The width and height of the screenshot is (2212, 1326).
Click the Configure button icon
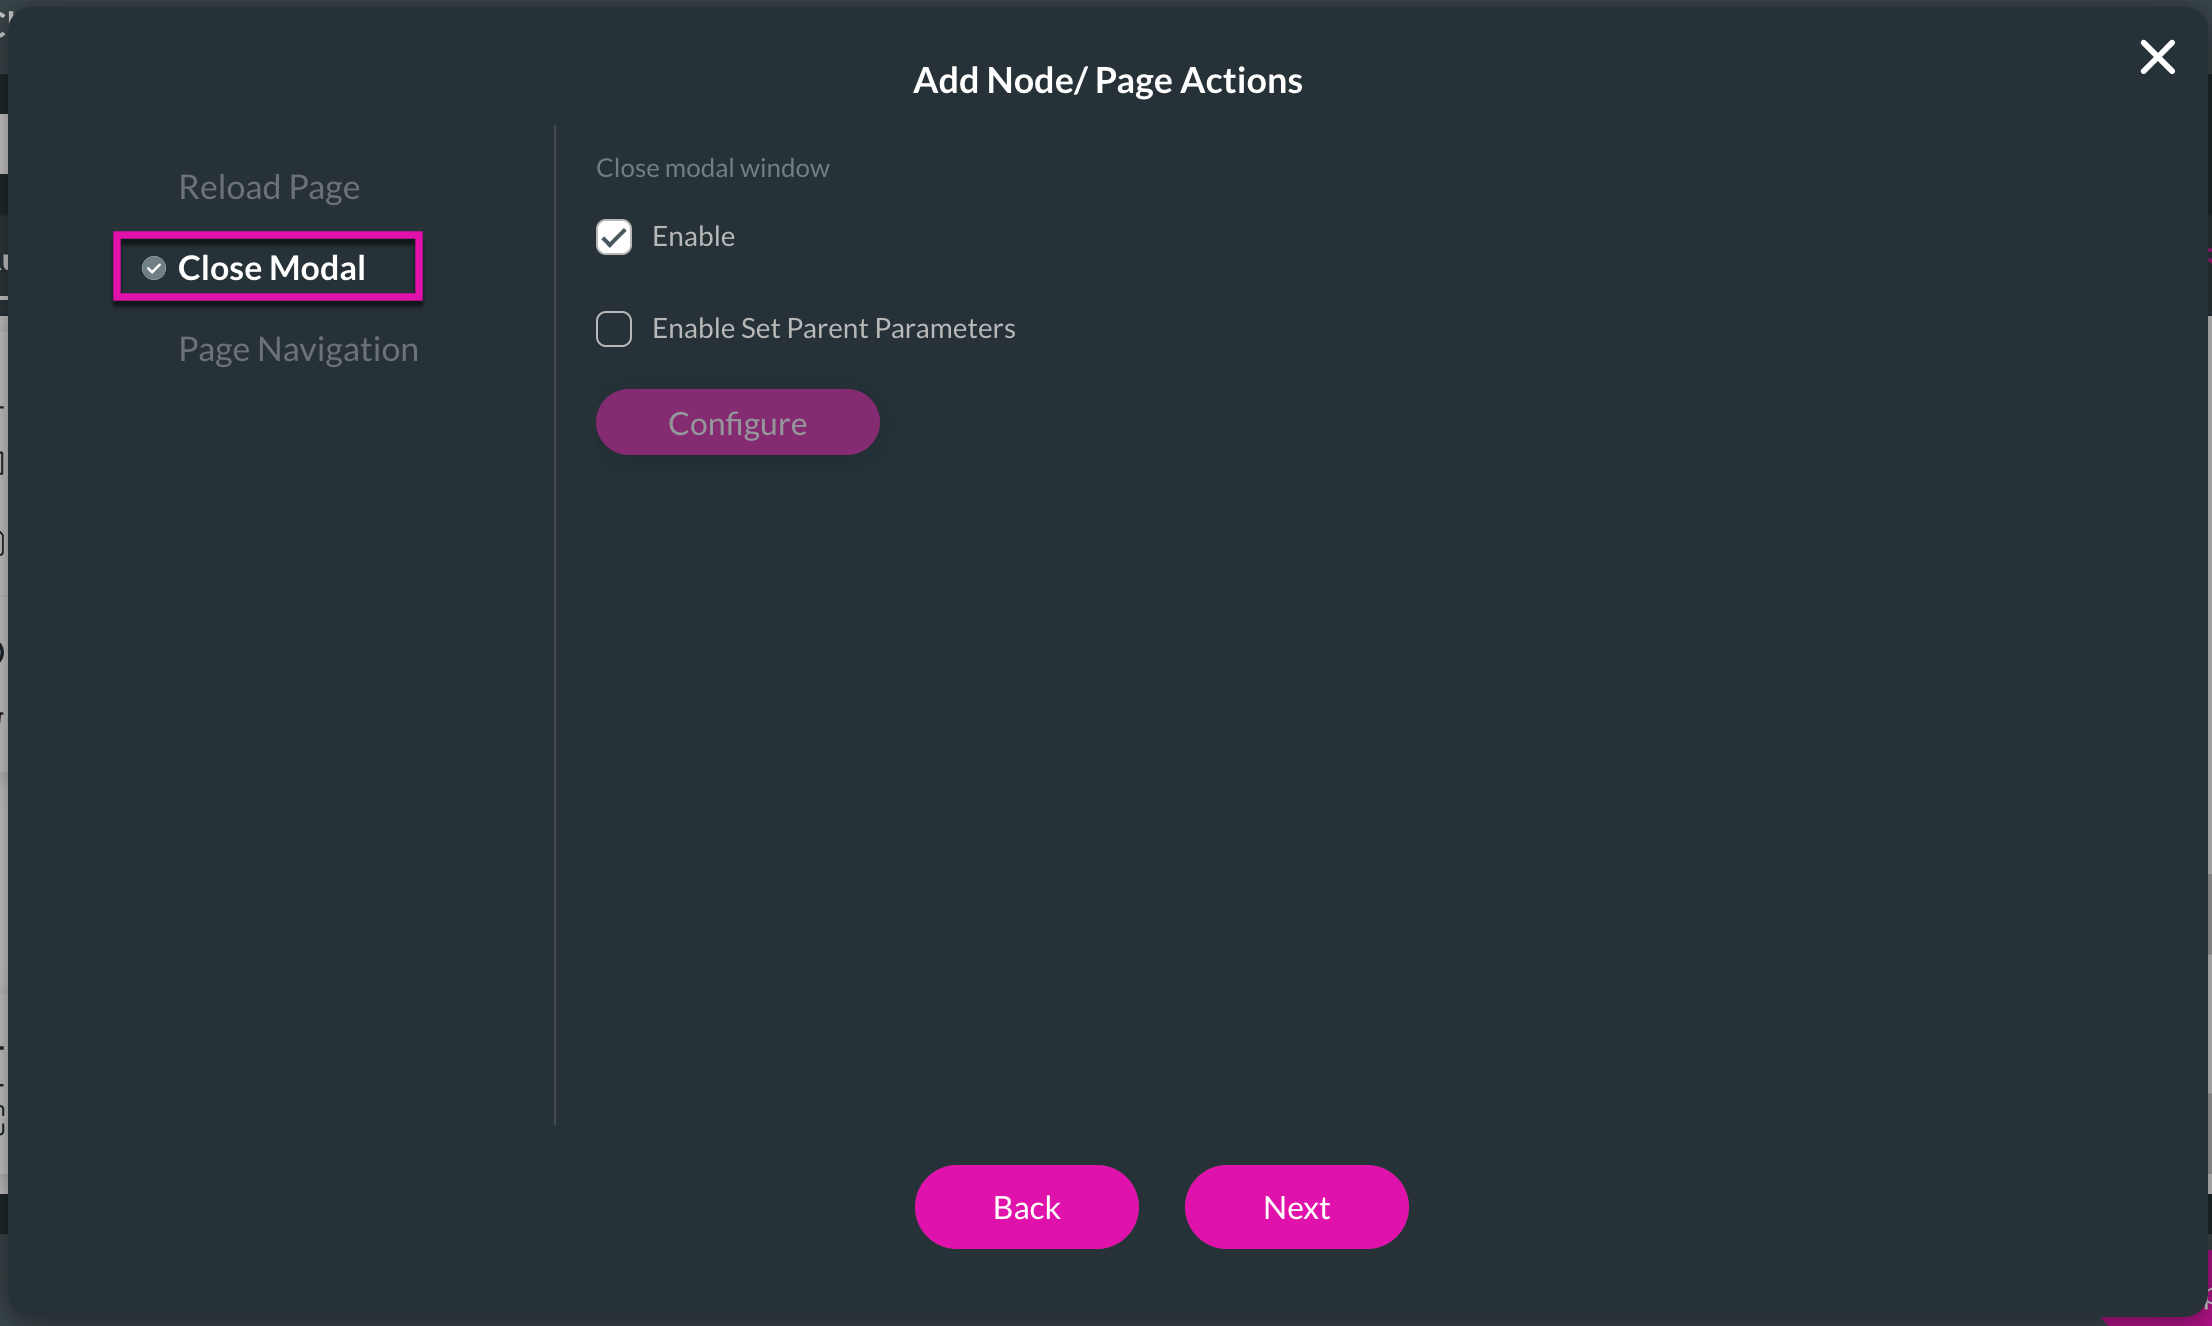pyautogui.click(x=737, y=421)
